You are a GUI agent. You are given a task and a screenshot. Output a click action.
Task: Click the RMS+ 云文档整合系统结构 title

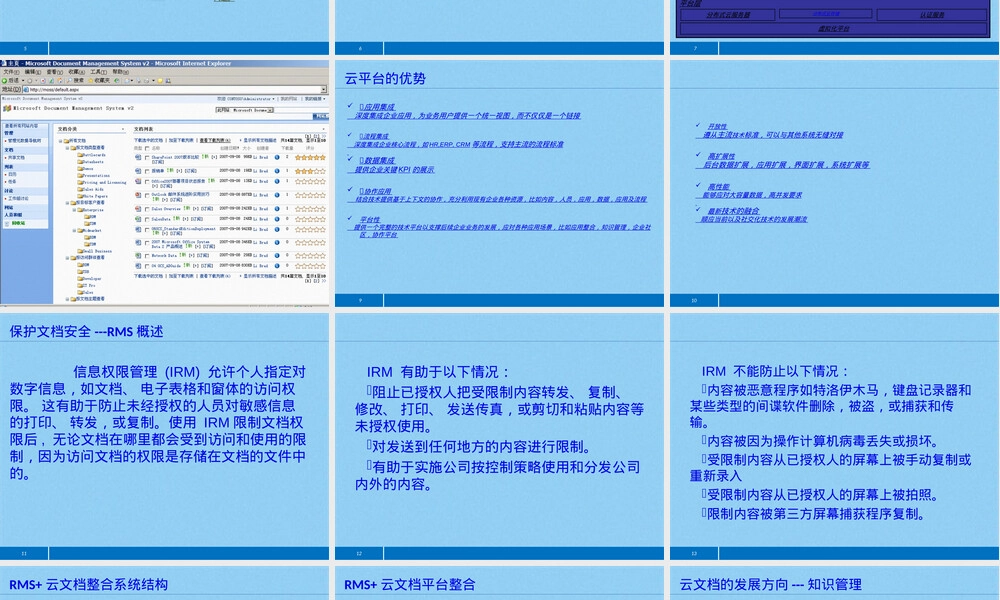pyautogui.click(x=88, y=585)
